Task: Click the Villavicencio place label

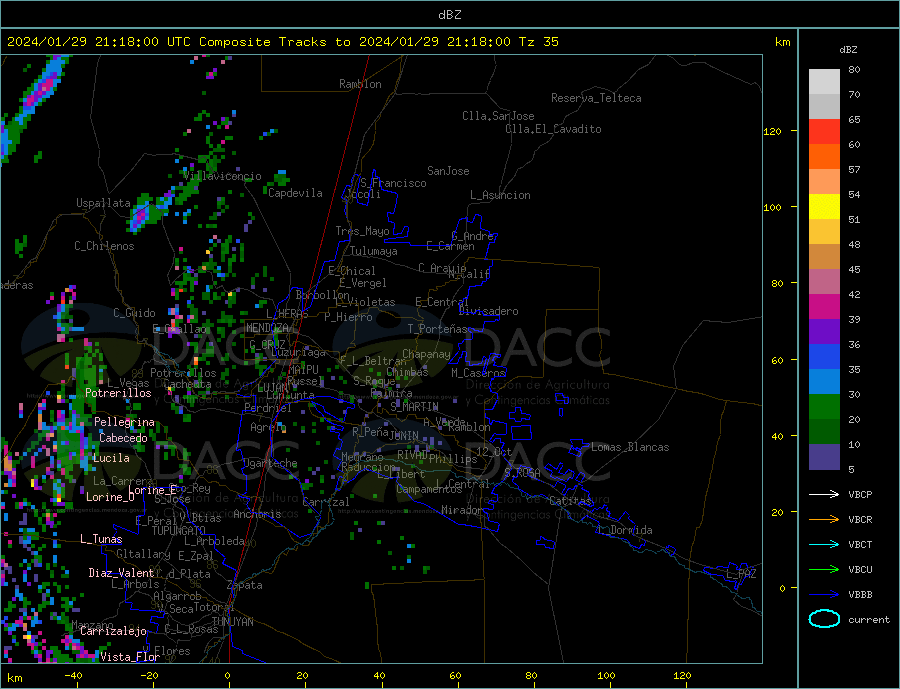Action: click(x=223, y=176)
